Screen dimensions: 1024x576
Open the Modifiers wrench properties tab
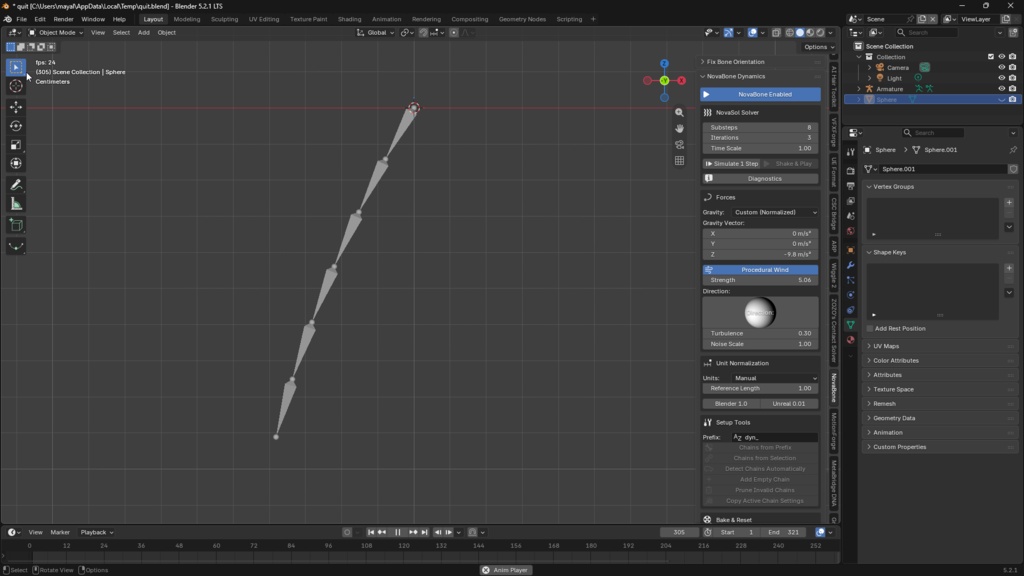(850, 264)
